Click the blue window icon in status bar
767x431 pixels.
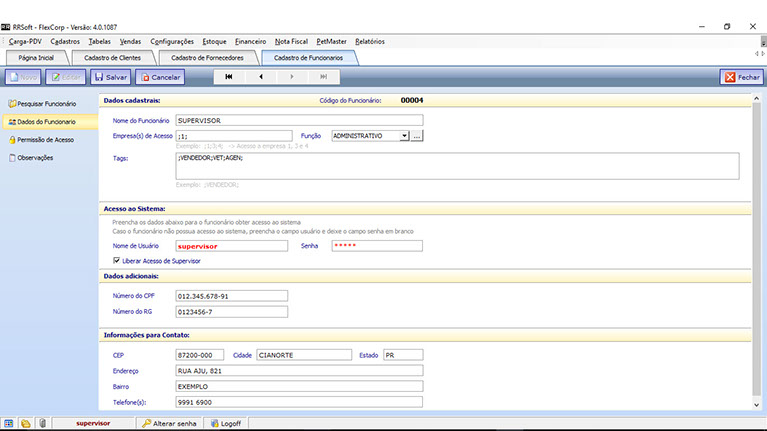click(x=10, y=423)
